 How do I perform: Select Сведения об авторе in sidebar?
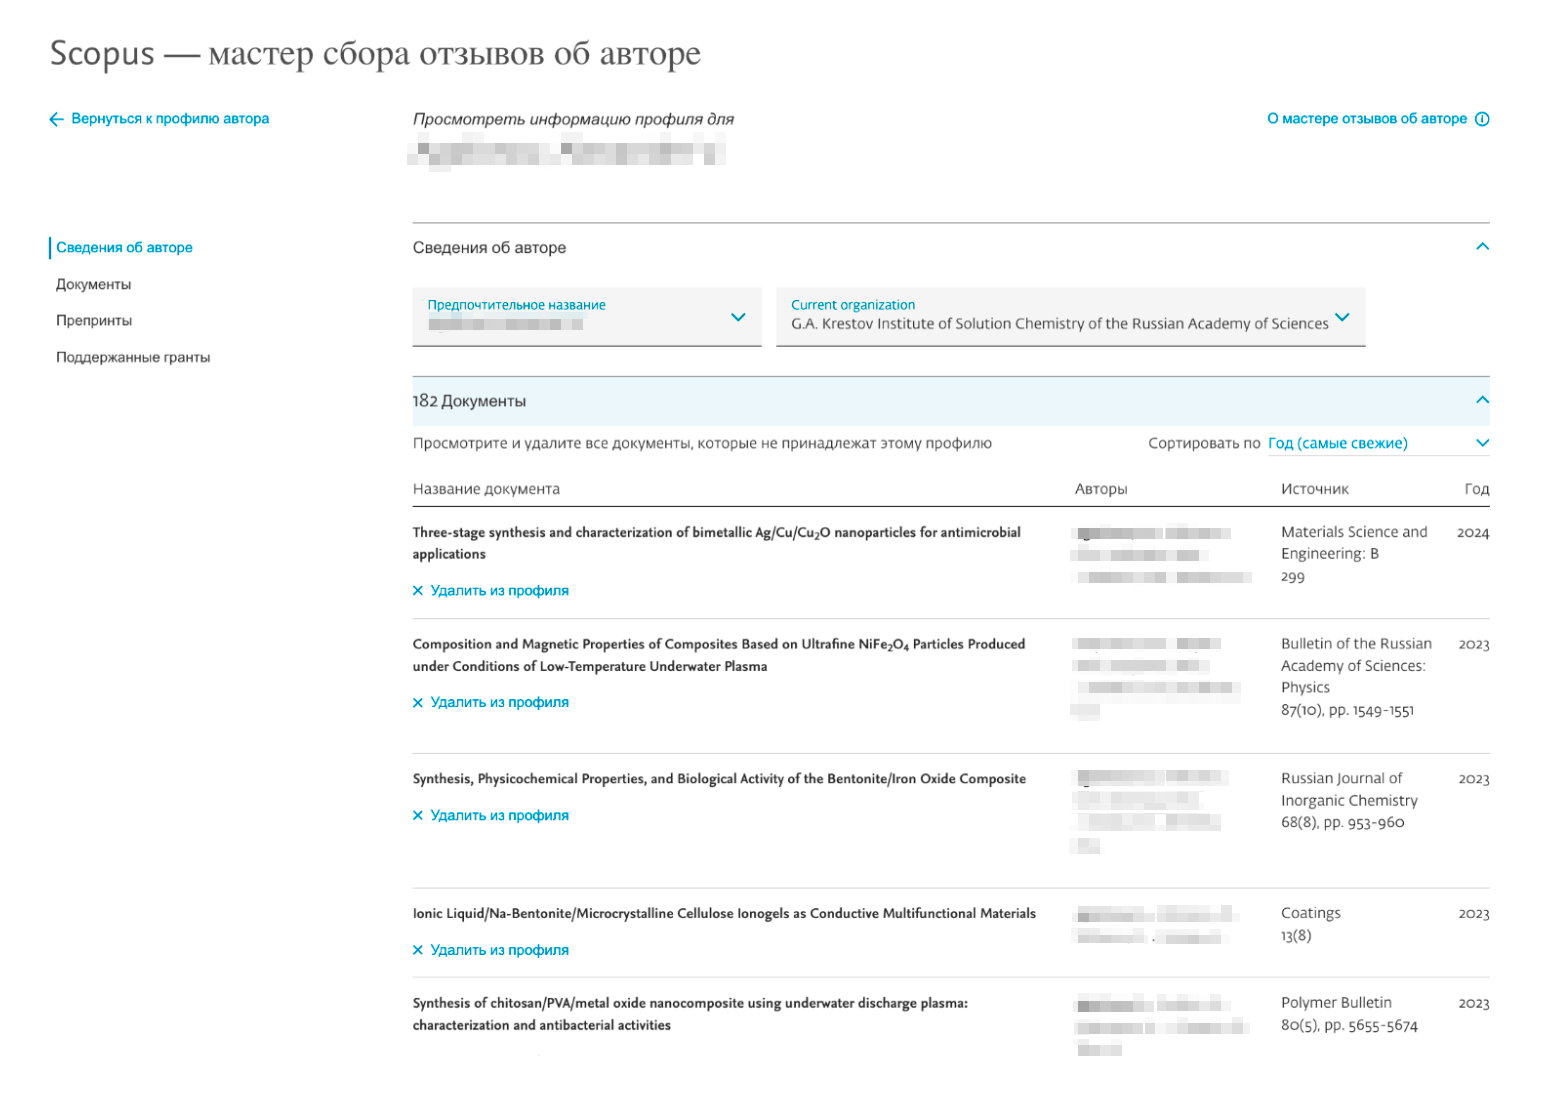pos(124,248)
